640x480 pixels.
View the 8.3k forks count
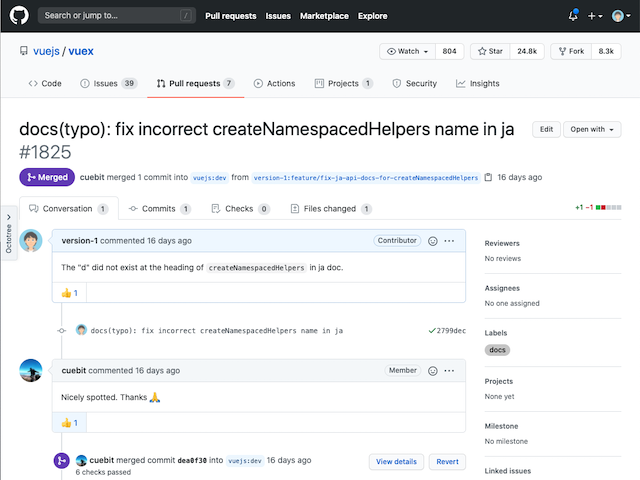[x=606, y=51]
